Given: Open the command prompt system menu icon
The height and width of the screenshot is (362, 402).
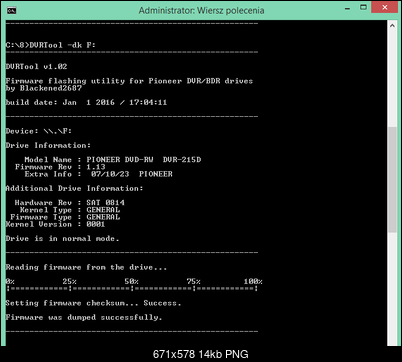Looking at the screenshot, I should [12, 10].
